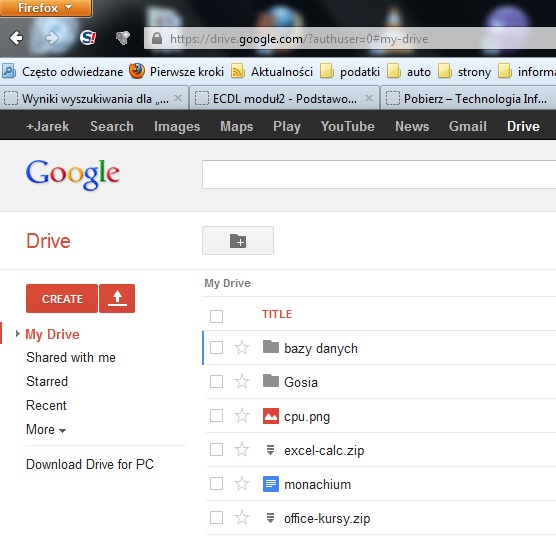Sort by the TITLE column header
Image resolution: width=556 pixels, height=537 pixels.
(x=277, y=314)
